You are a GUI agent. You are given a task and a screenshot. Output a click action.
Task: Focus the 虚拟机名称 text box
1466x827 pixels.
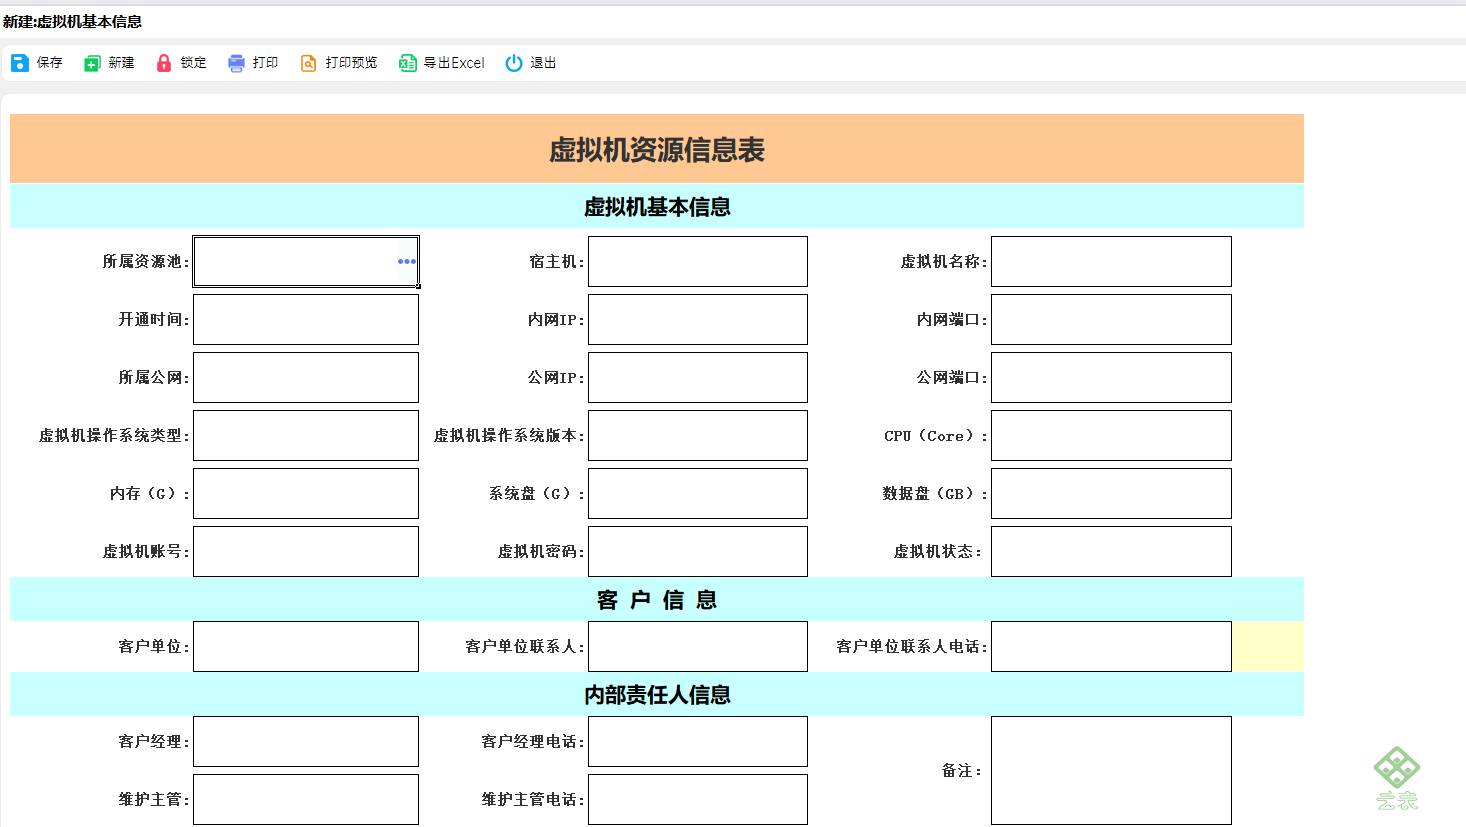point(1111,261)
